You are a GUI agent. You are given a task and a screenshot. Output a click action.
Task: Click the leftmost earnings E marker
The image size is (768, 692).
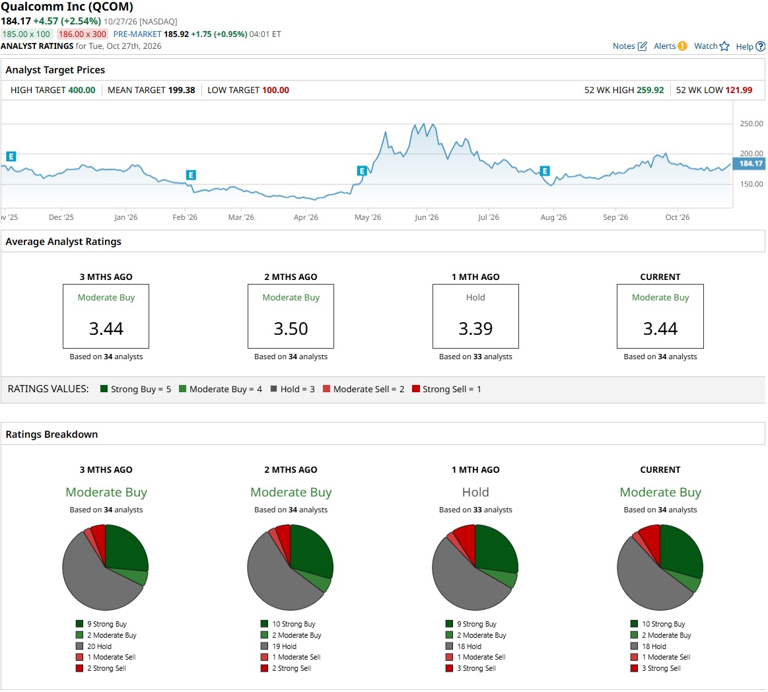click(x=11, y=156)
